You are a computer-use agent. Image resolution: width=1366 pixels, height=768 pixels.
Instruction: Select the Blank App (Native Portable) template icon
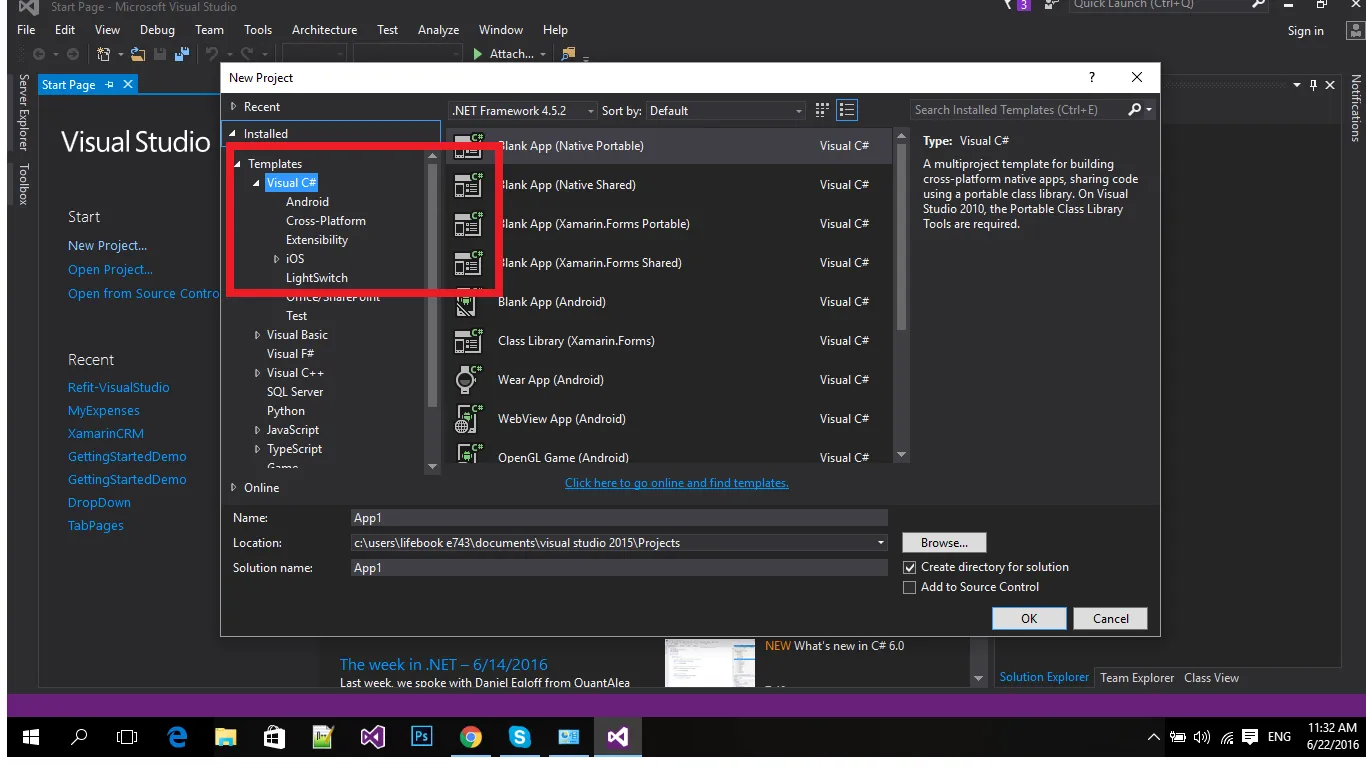pos(468,146)
